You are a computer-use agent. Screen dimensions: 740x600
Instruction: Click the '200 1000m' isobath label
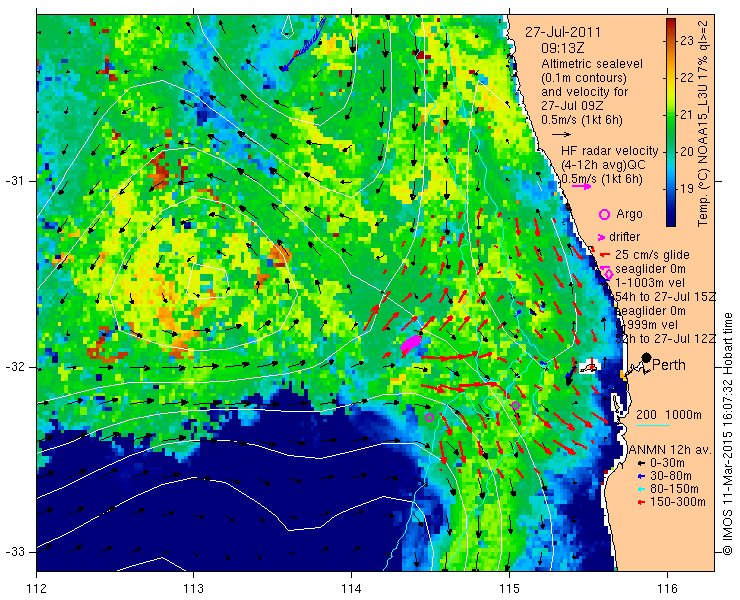click(669, 415)
